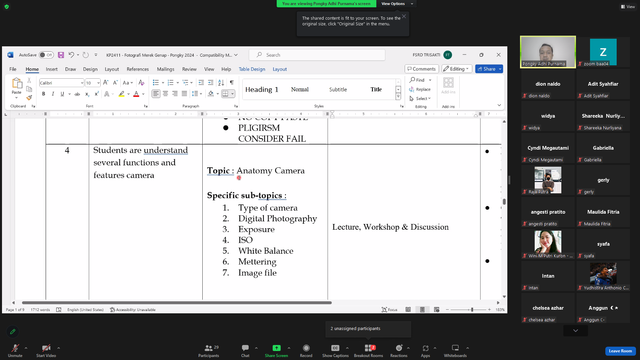
Task: Open Participants panel in Zoom
Action: click(x=209, y=350)
